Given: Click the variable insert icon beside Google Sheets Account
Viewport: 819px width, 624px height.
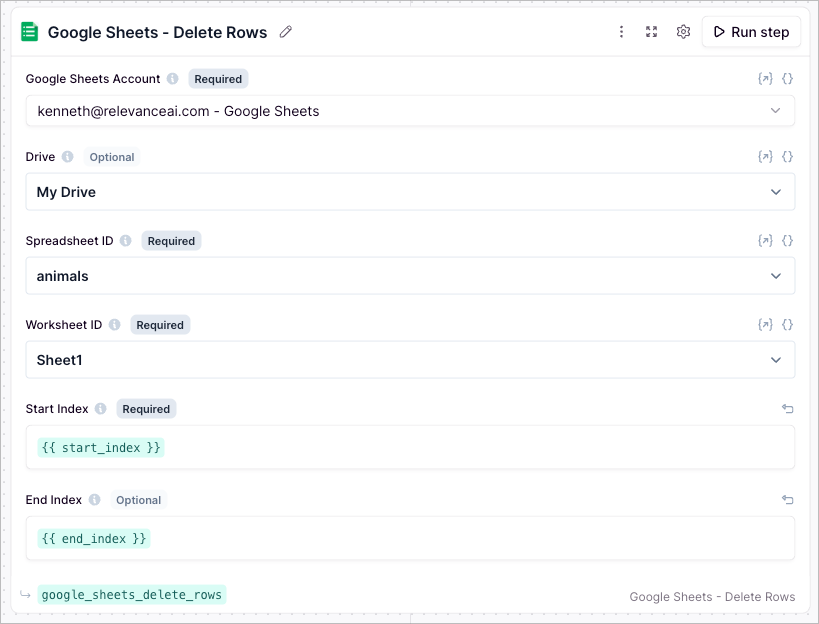Looking at the screenshot, I should pyautogui.click(x=765, y=78).
